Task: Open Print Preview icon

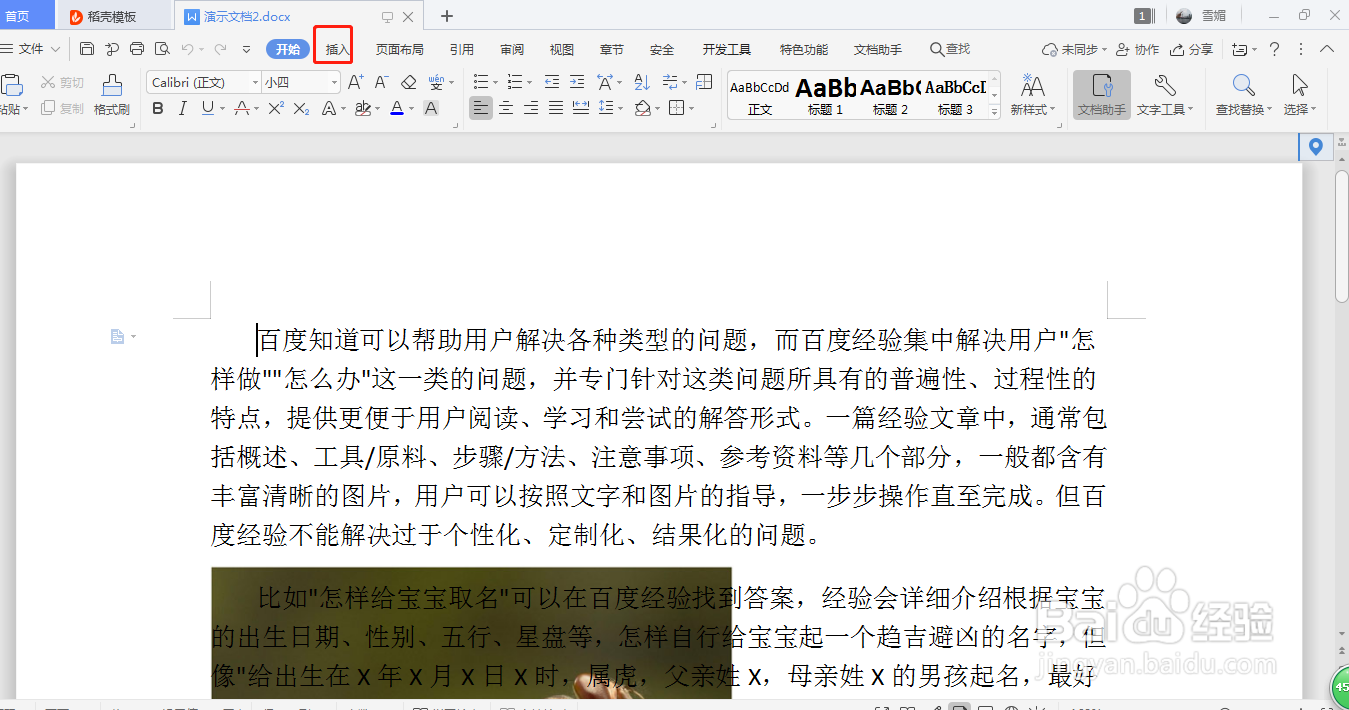Action: [162, 49]
